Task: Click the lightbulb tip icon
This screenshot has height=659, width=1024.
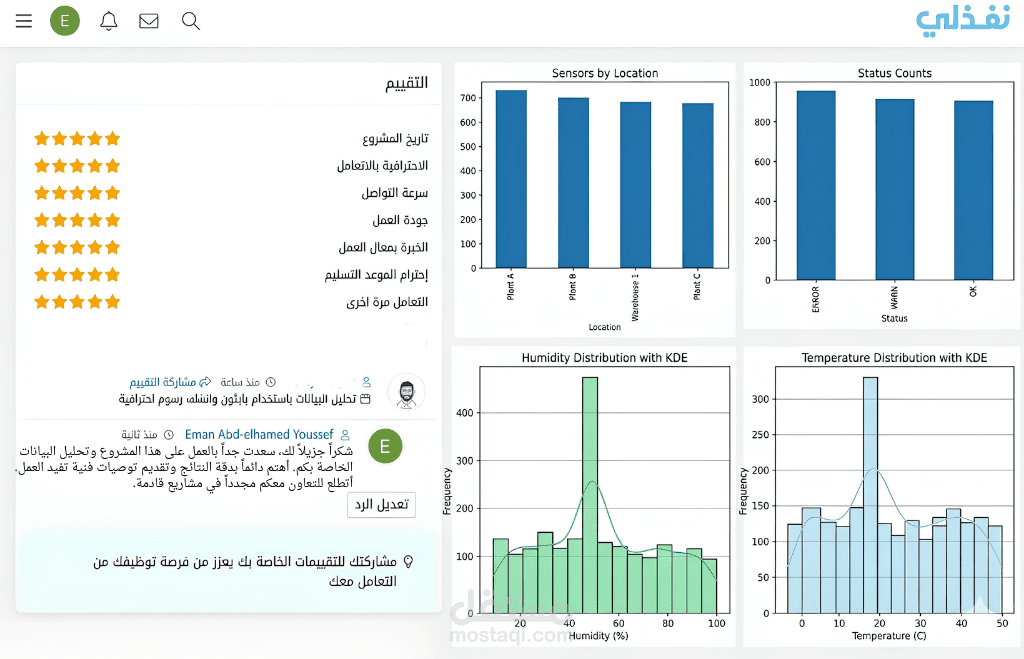Action: (408, 562)
